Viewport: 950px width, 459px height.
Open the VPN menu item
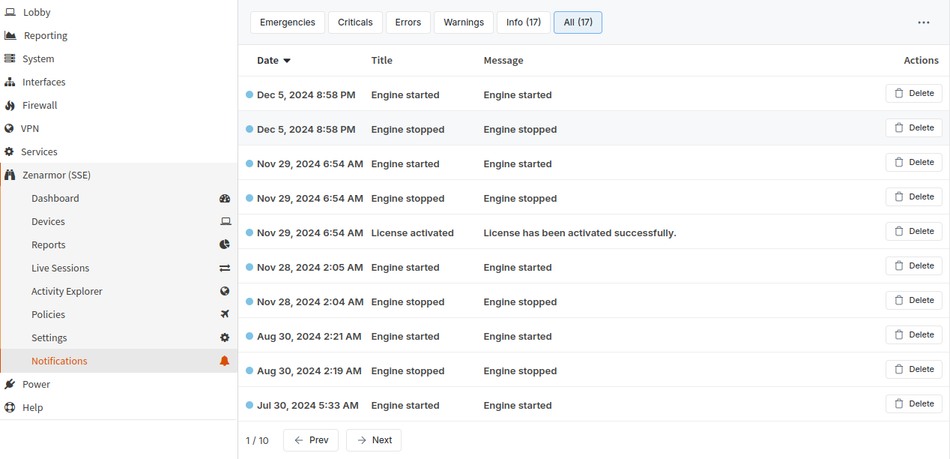click(29, 129)
